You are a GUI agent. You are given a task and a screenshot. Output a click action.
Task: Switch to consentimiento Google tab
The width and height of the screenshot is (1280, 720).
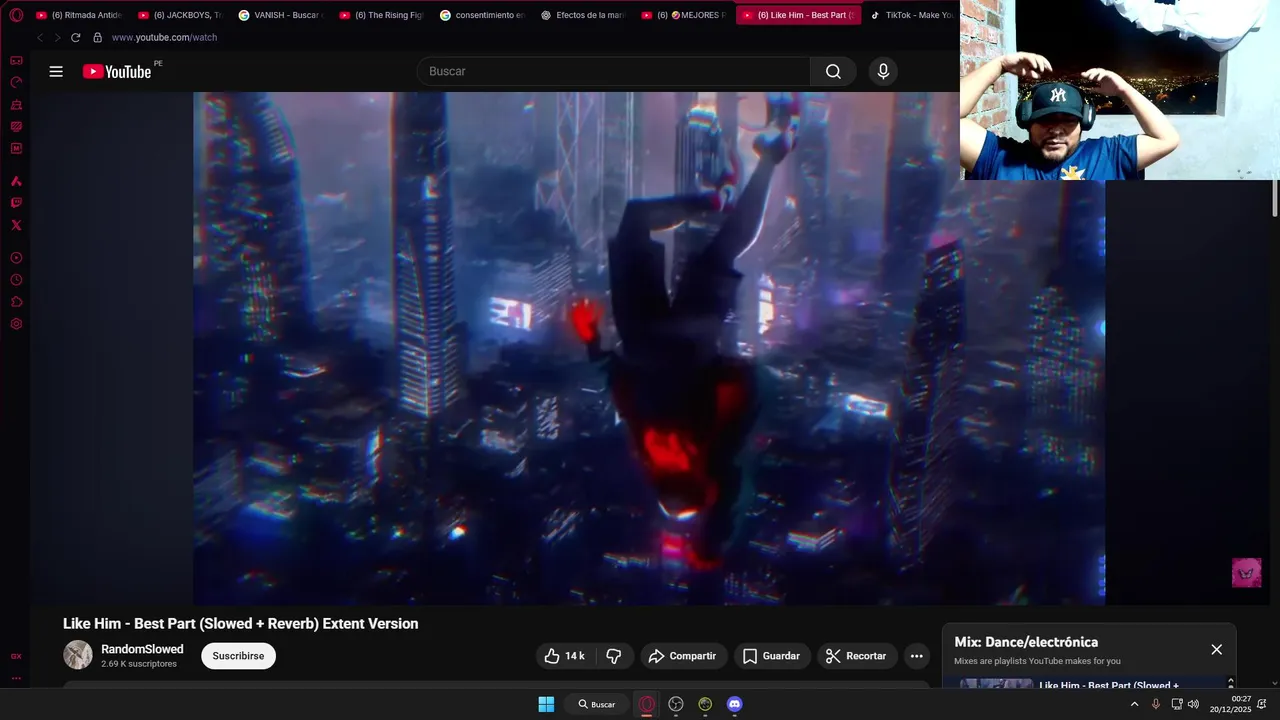(x=483, y=15)
